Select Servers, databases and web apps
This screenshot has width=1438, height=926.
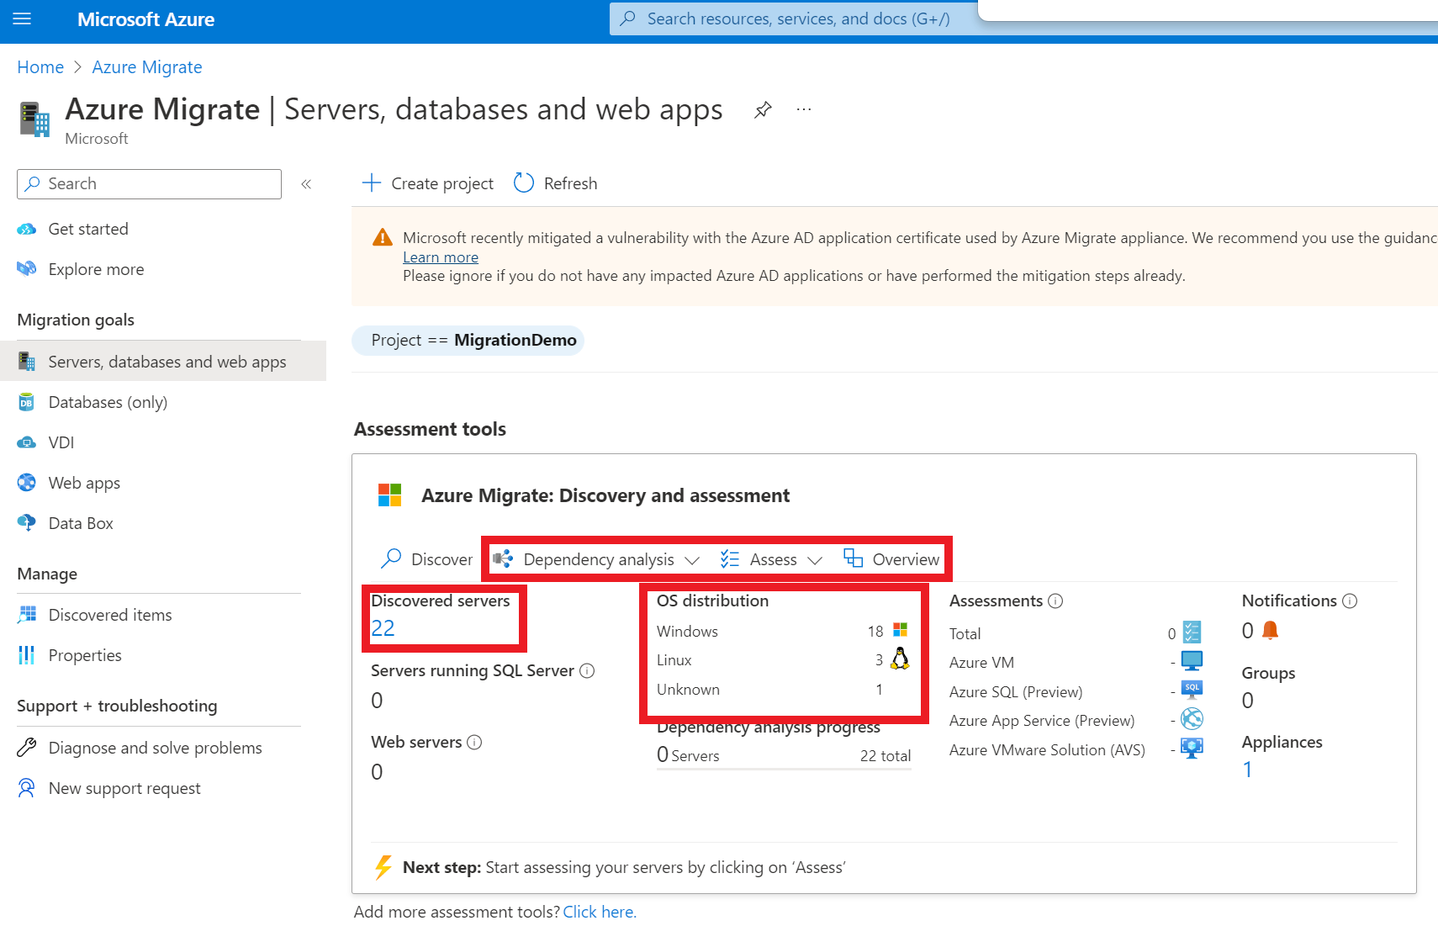[163, 361]
